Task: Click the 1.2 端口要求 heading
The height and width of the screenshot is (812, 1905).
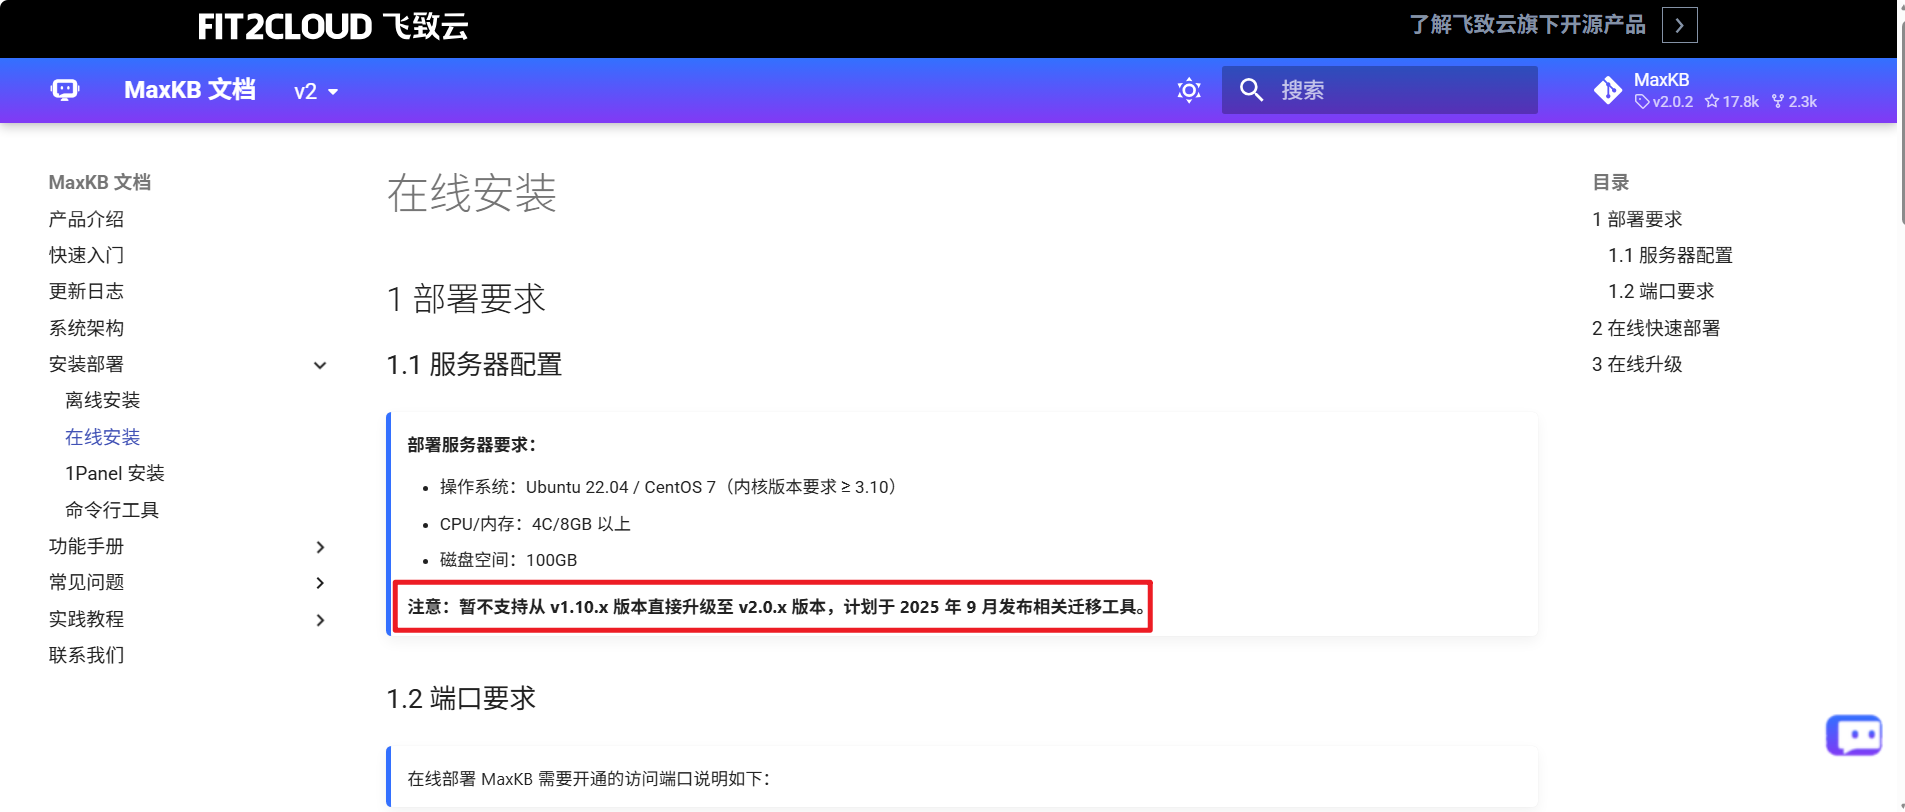Action: coord(461,698)
